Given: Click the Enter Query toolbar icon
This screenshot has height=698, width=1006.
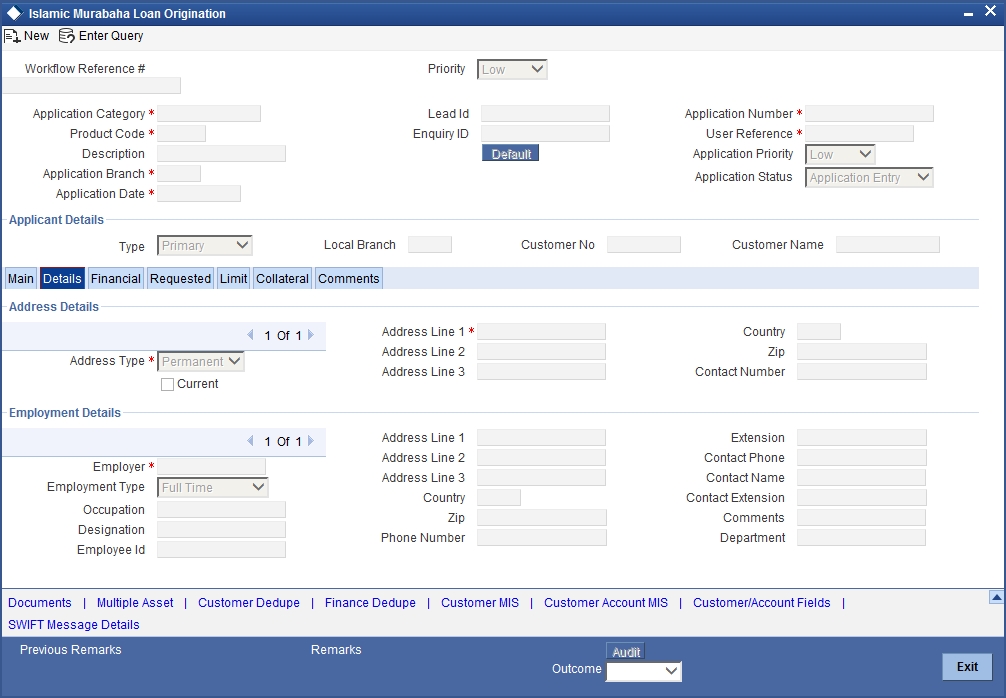Looking at the screenshot, I should 67,36.
